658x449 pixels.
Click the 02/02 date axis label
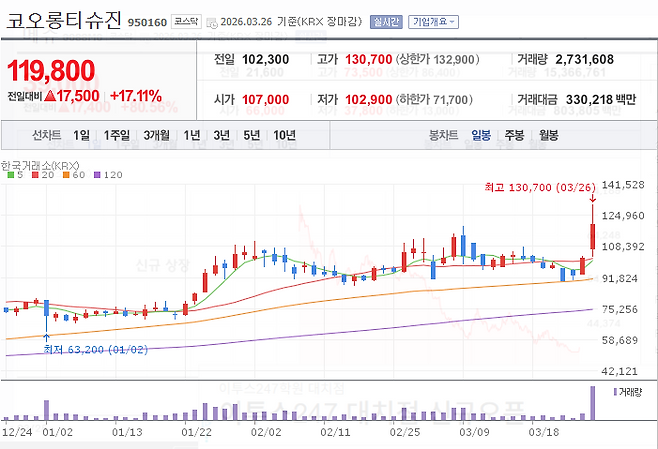pyautogui.click(x=266, y=432)
